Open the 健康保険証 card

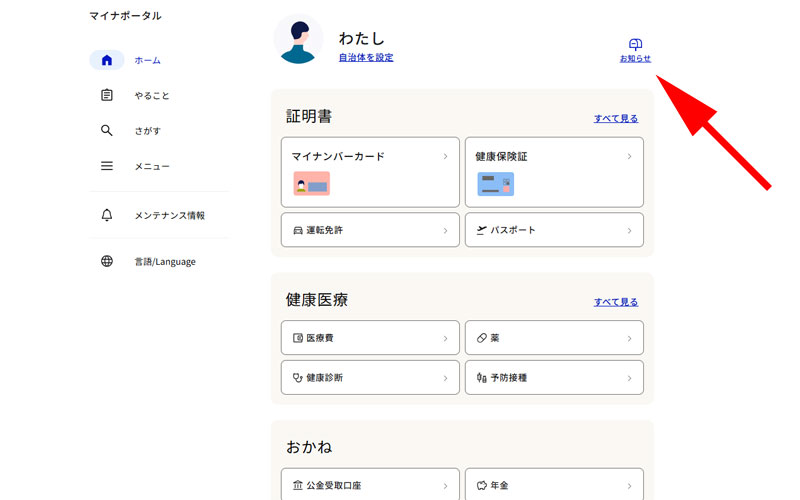554,172
